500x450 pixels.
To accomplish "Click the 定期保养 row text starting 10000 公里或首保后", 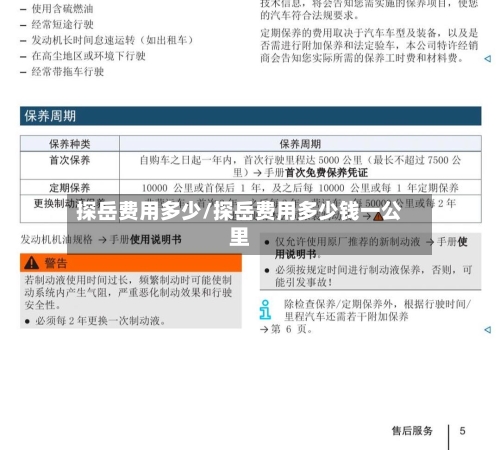I will pos(300,188).
